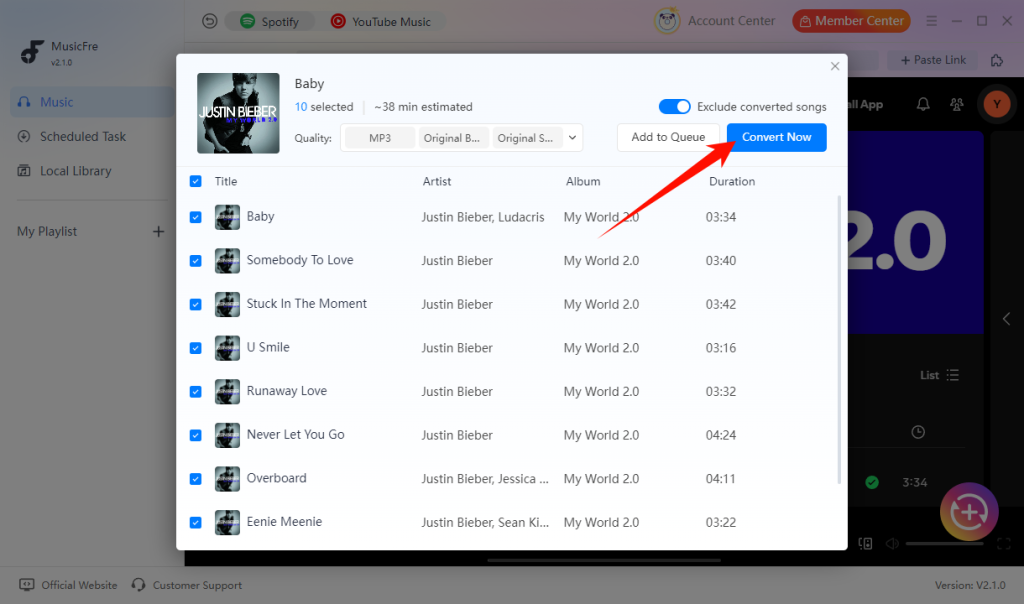Screen dimensions: 1024x604
Task: Uncheck the Baby song checkbox
Action: coord(195,217)
